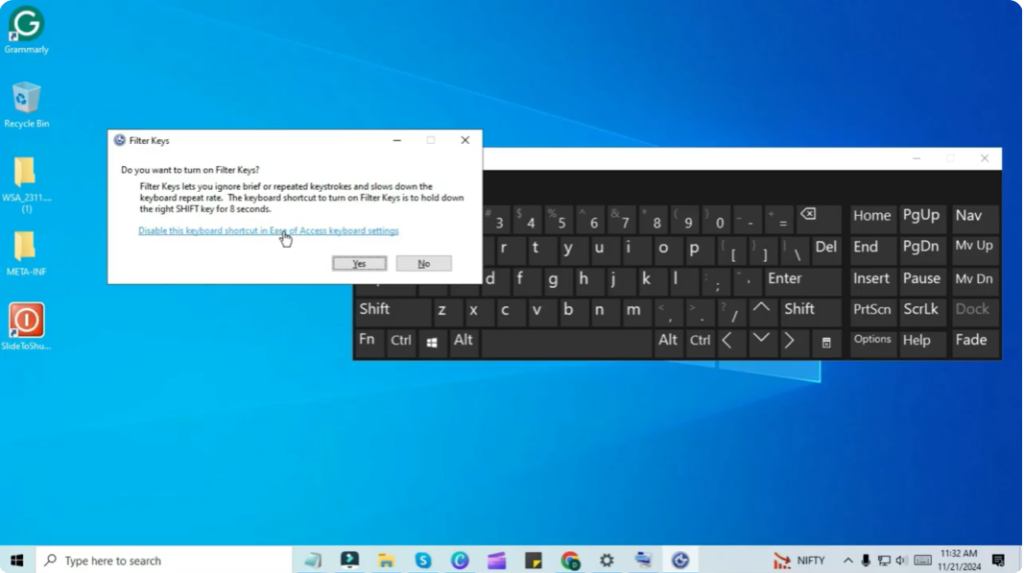Toggle the Fn key on on-screen keyboard
1024x573 pixels.
[x=369, y=342]
